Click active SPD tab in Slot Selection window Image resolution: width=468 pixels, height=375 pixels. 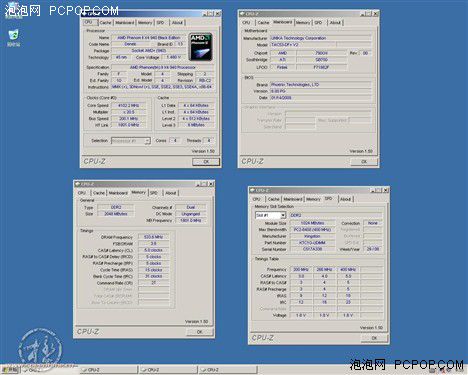329,198
